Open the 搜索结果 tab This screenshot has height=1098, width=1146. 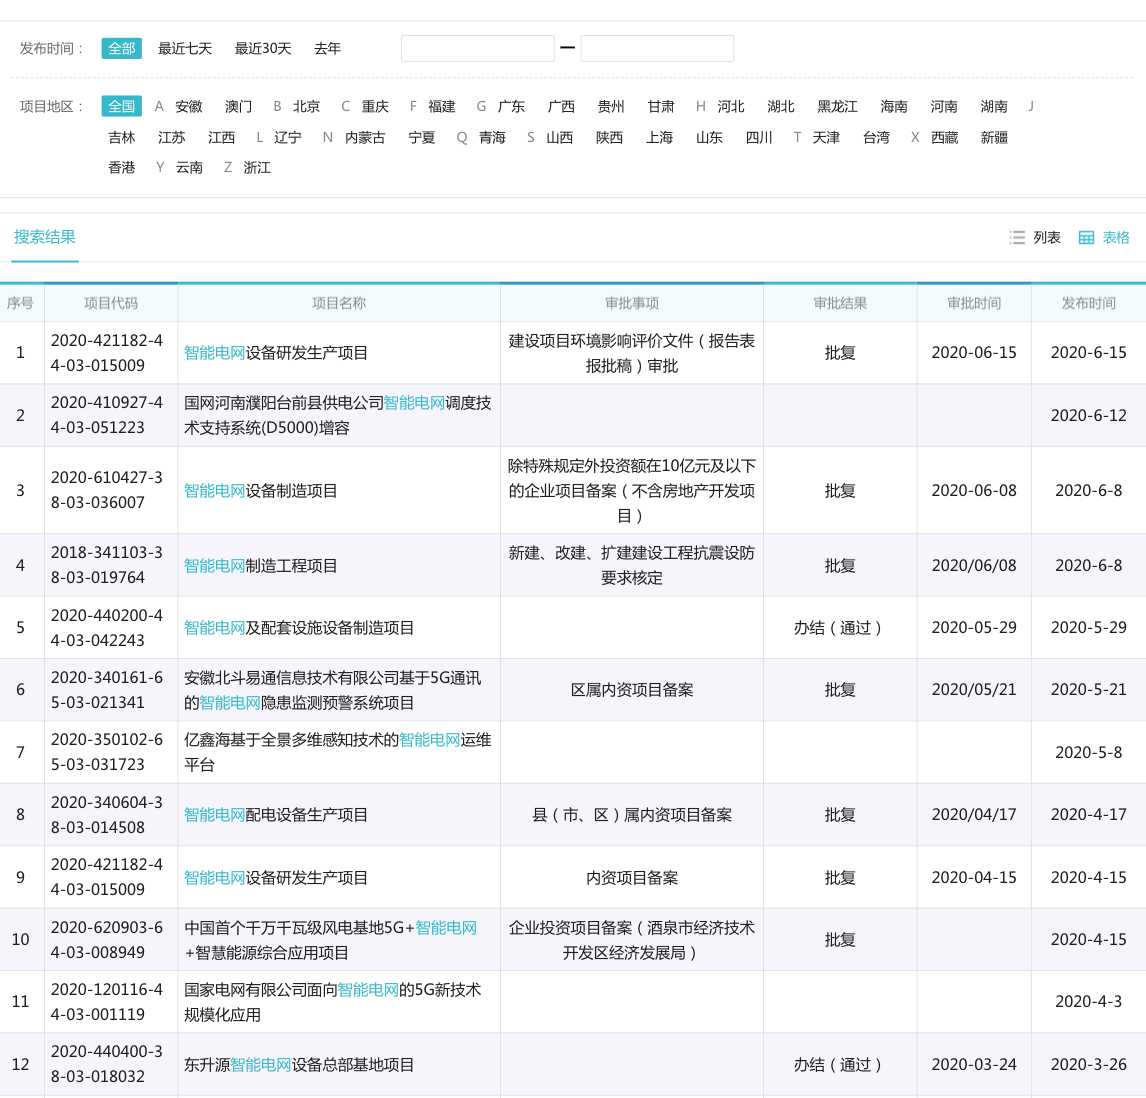point(45,237)
